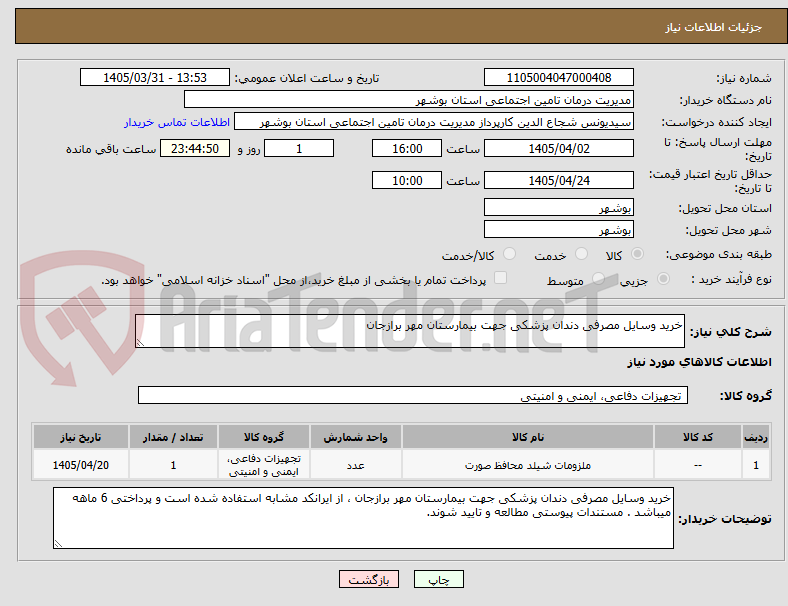Image resolution: width=788 pixels, height=606 pixels.
Task: Click the validity time field 10:00
Action: [407, 180]
